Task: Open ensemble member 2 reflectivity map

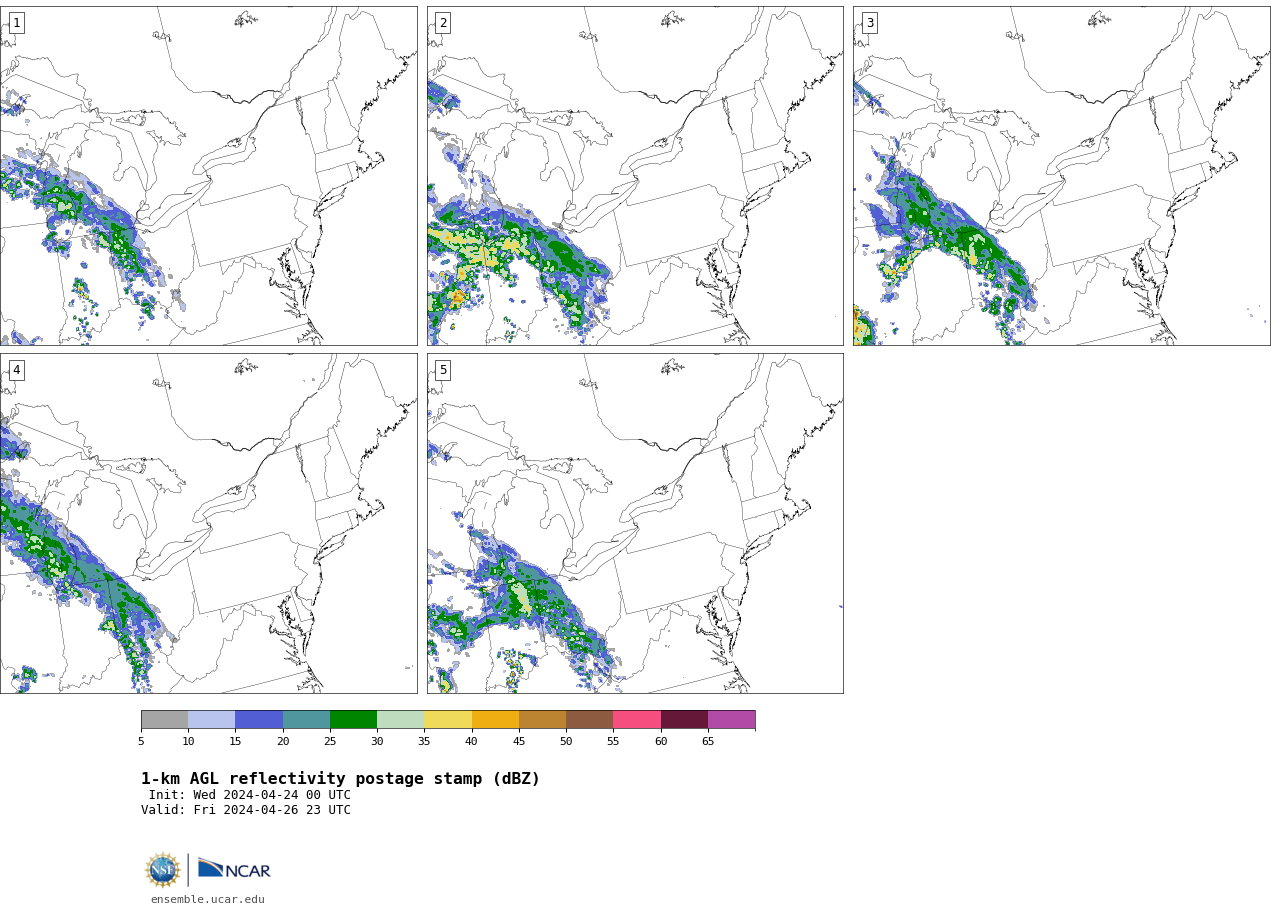Action: coord(635,176)
